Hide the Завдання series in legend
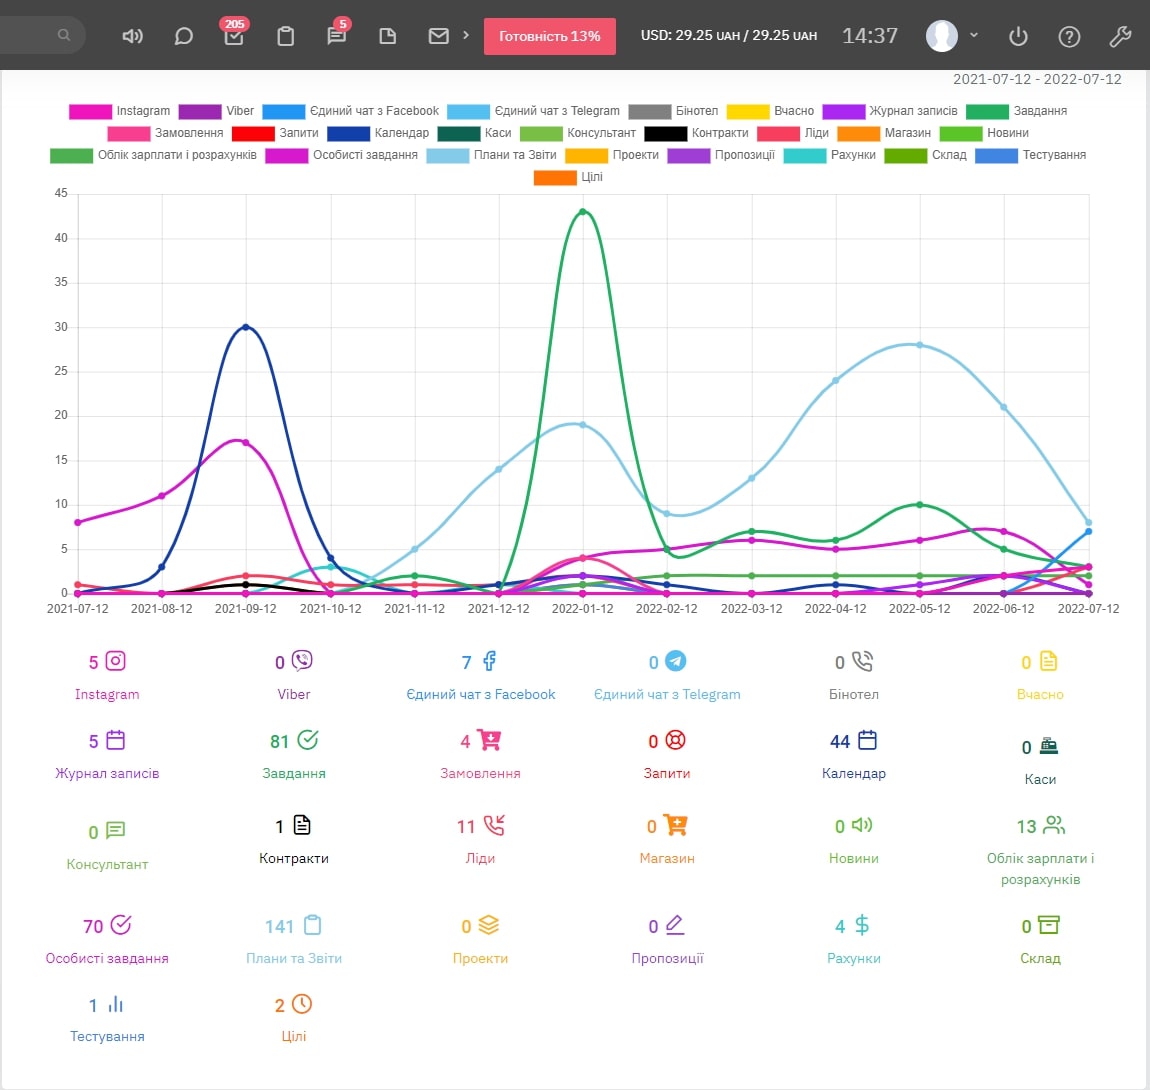The image size is (1150, 1090). click(1017, 111)
